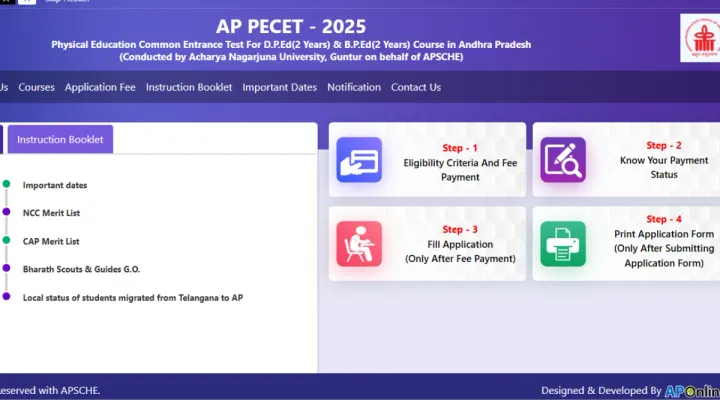Open the Notification menu item

354,87
